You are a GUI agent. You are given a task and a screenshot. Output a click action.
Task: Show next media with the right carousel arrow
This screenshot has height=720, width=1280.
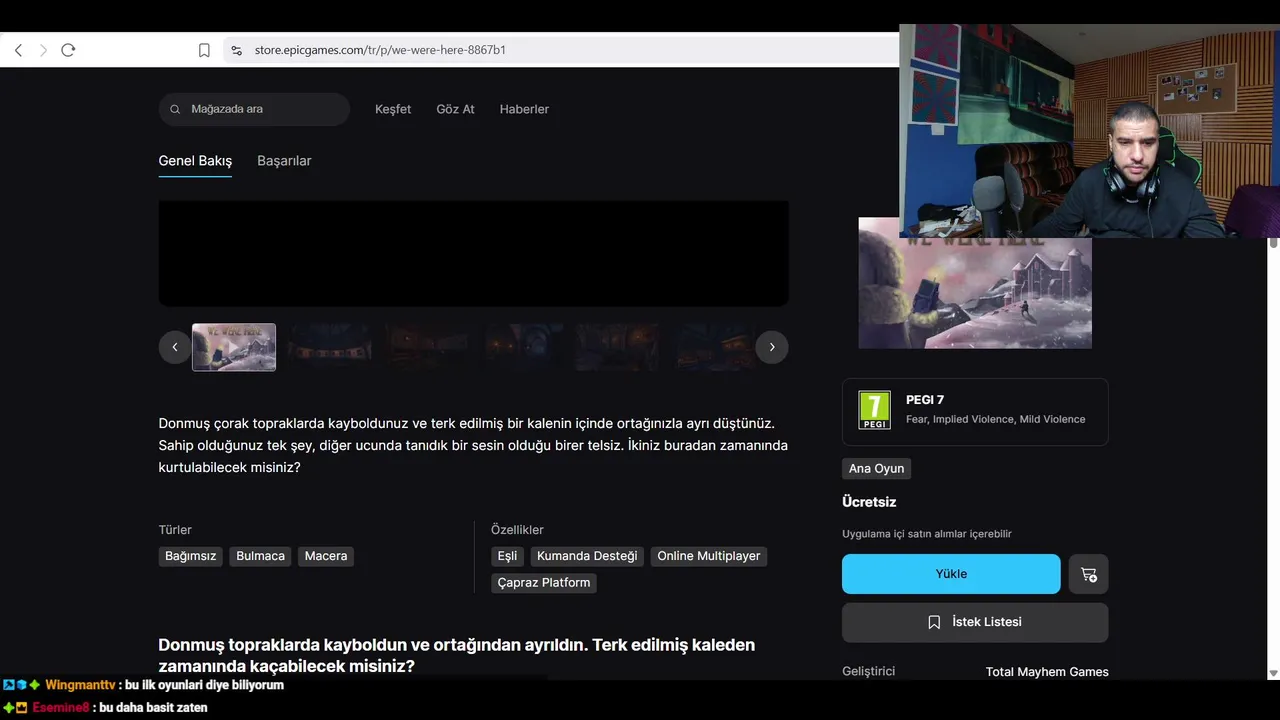click(772, 347)
